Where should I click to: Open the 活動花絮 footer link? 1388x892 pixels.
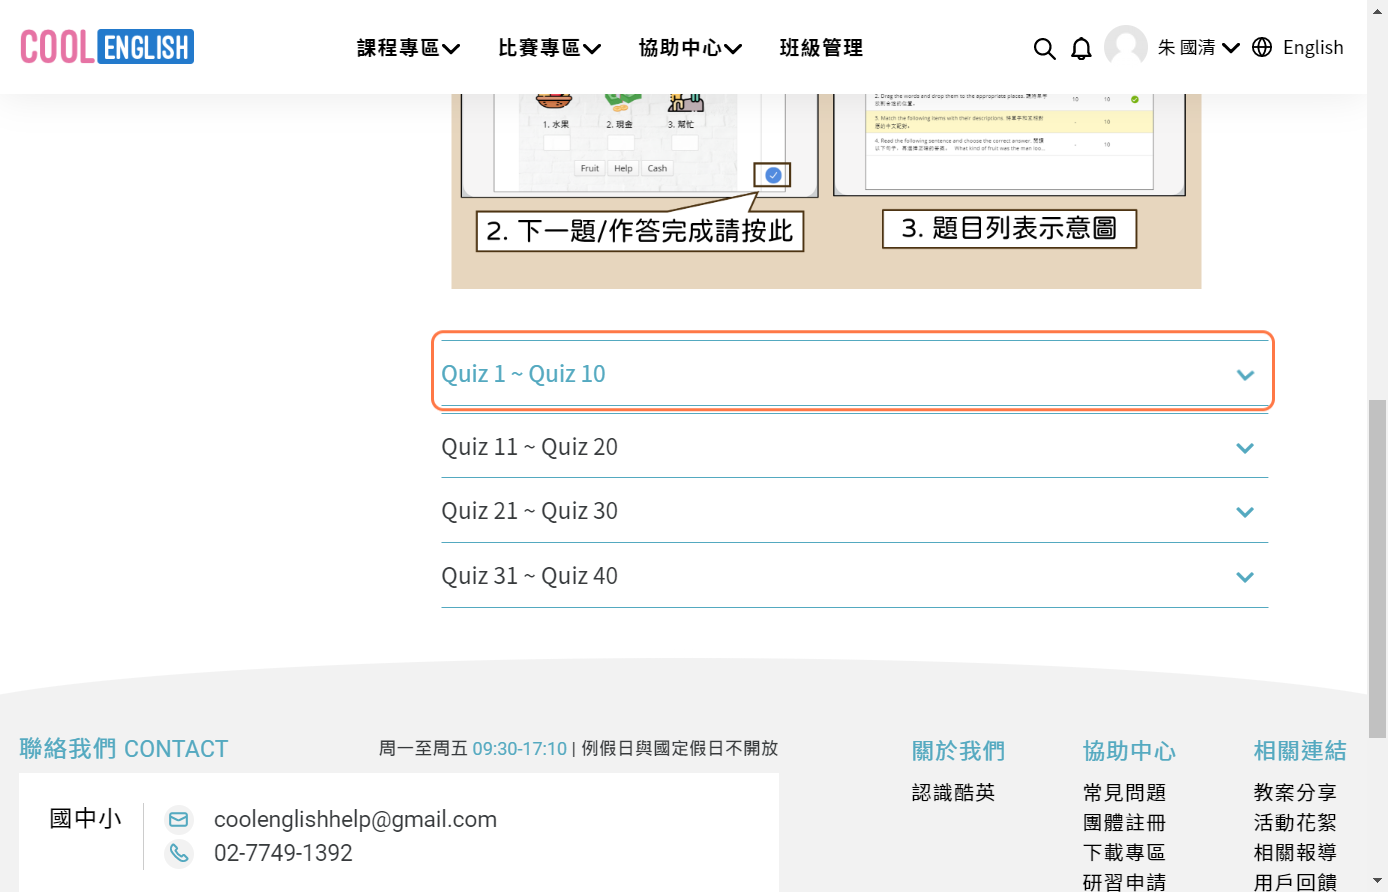tap(1295, 823)
